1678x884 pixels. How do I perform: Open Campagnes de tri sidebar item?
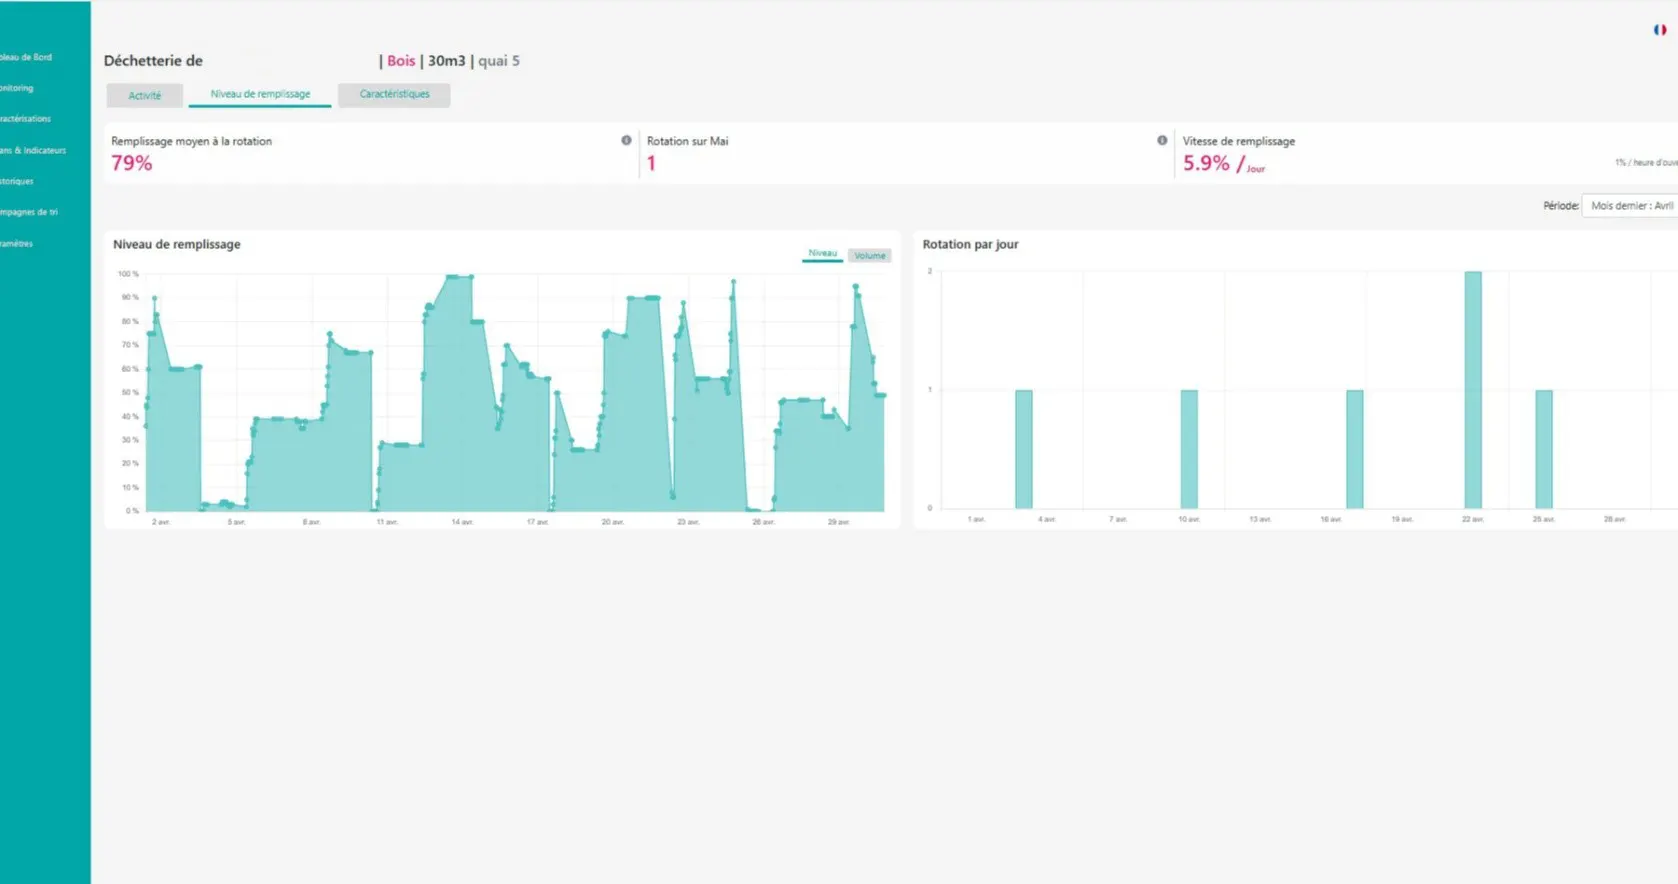pyautogui.click(x=29, y=213)
